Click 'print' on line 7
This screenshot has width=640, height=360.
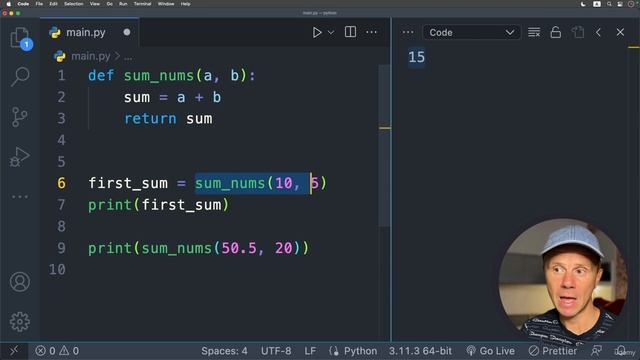(110, 205)
